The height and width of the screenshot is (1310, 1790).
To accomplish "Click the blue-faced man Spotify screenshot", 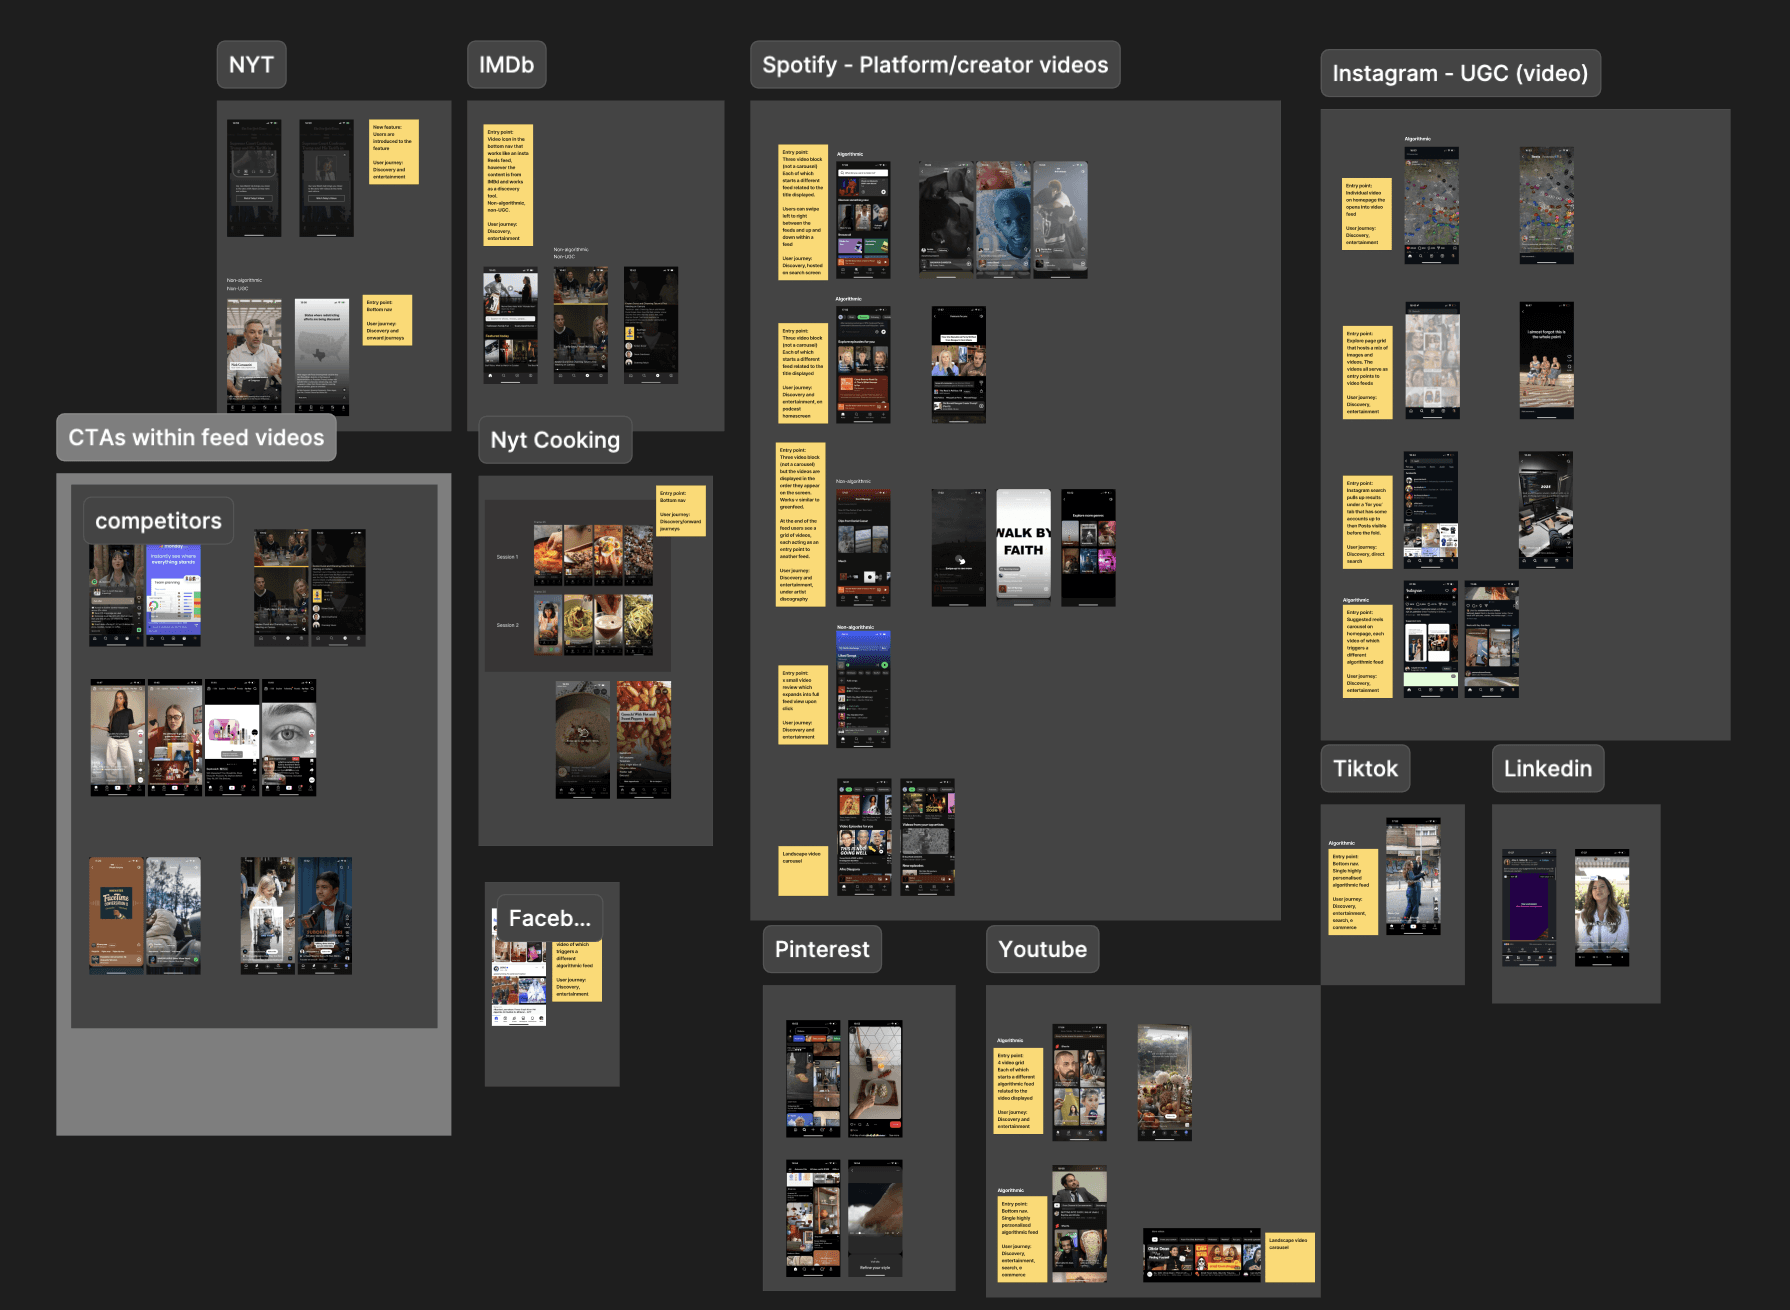I will (x=1003, y=220).
